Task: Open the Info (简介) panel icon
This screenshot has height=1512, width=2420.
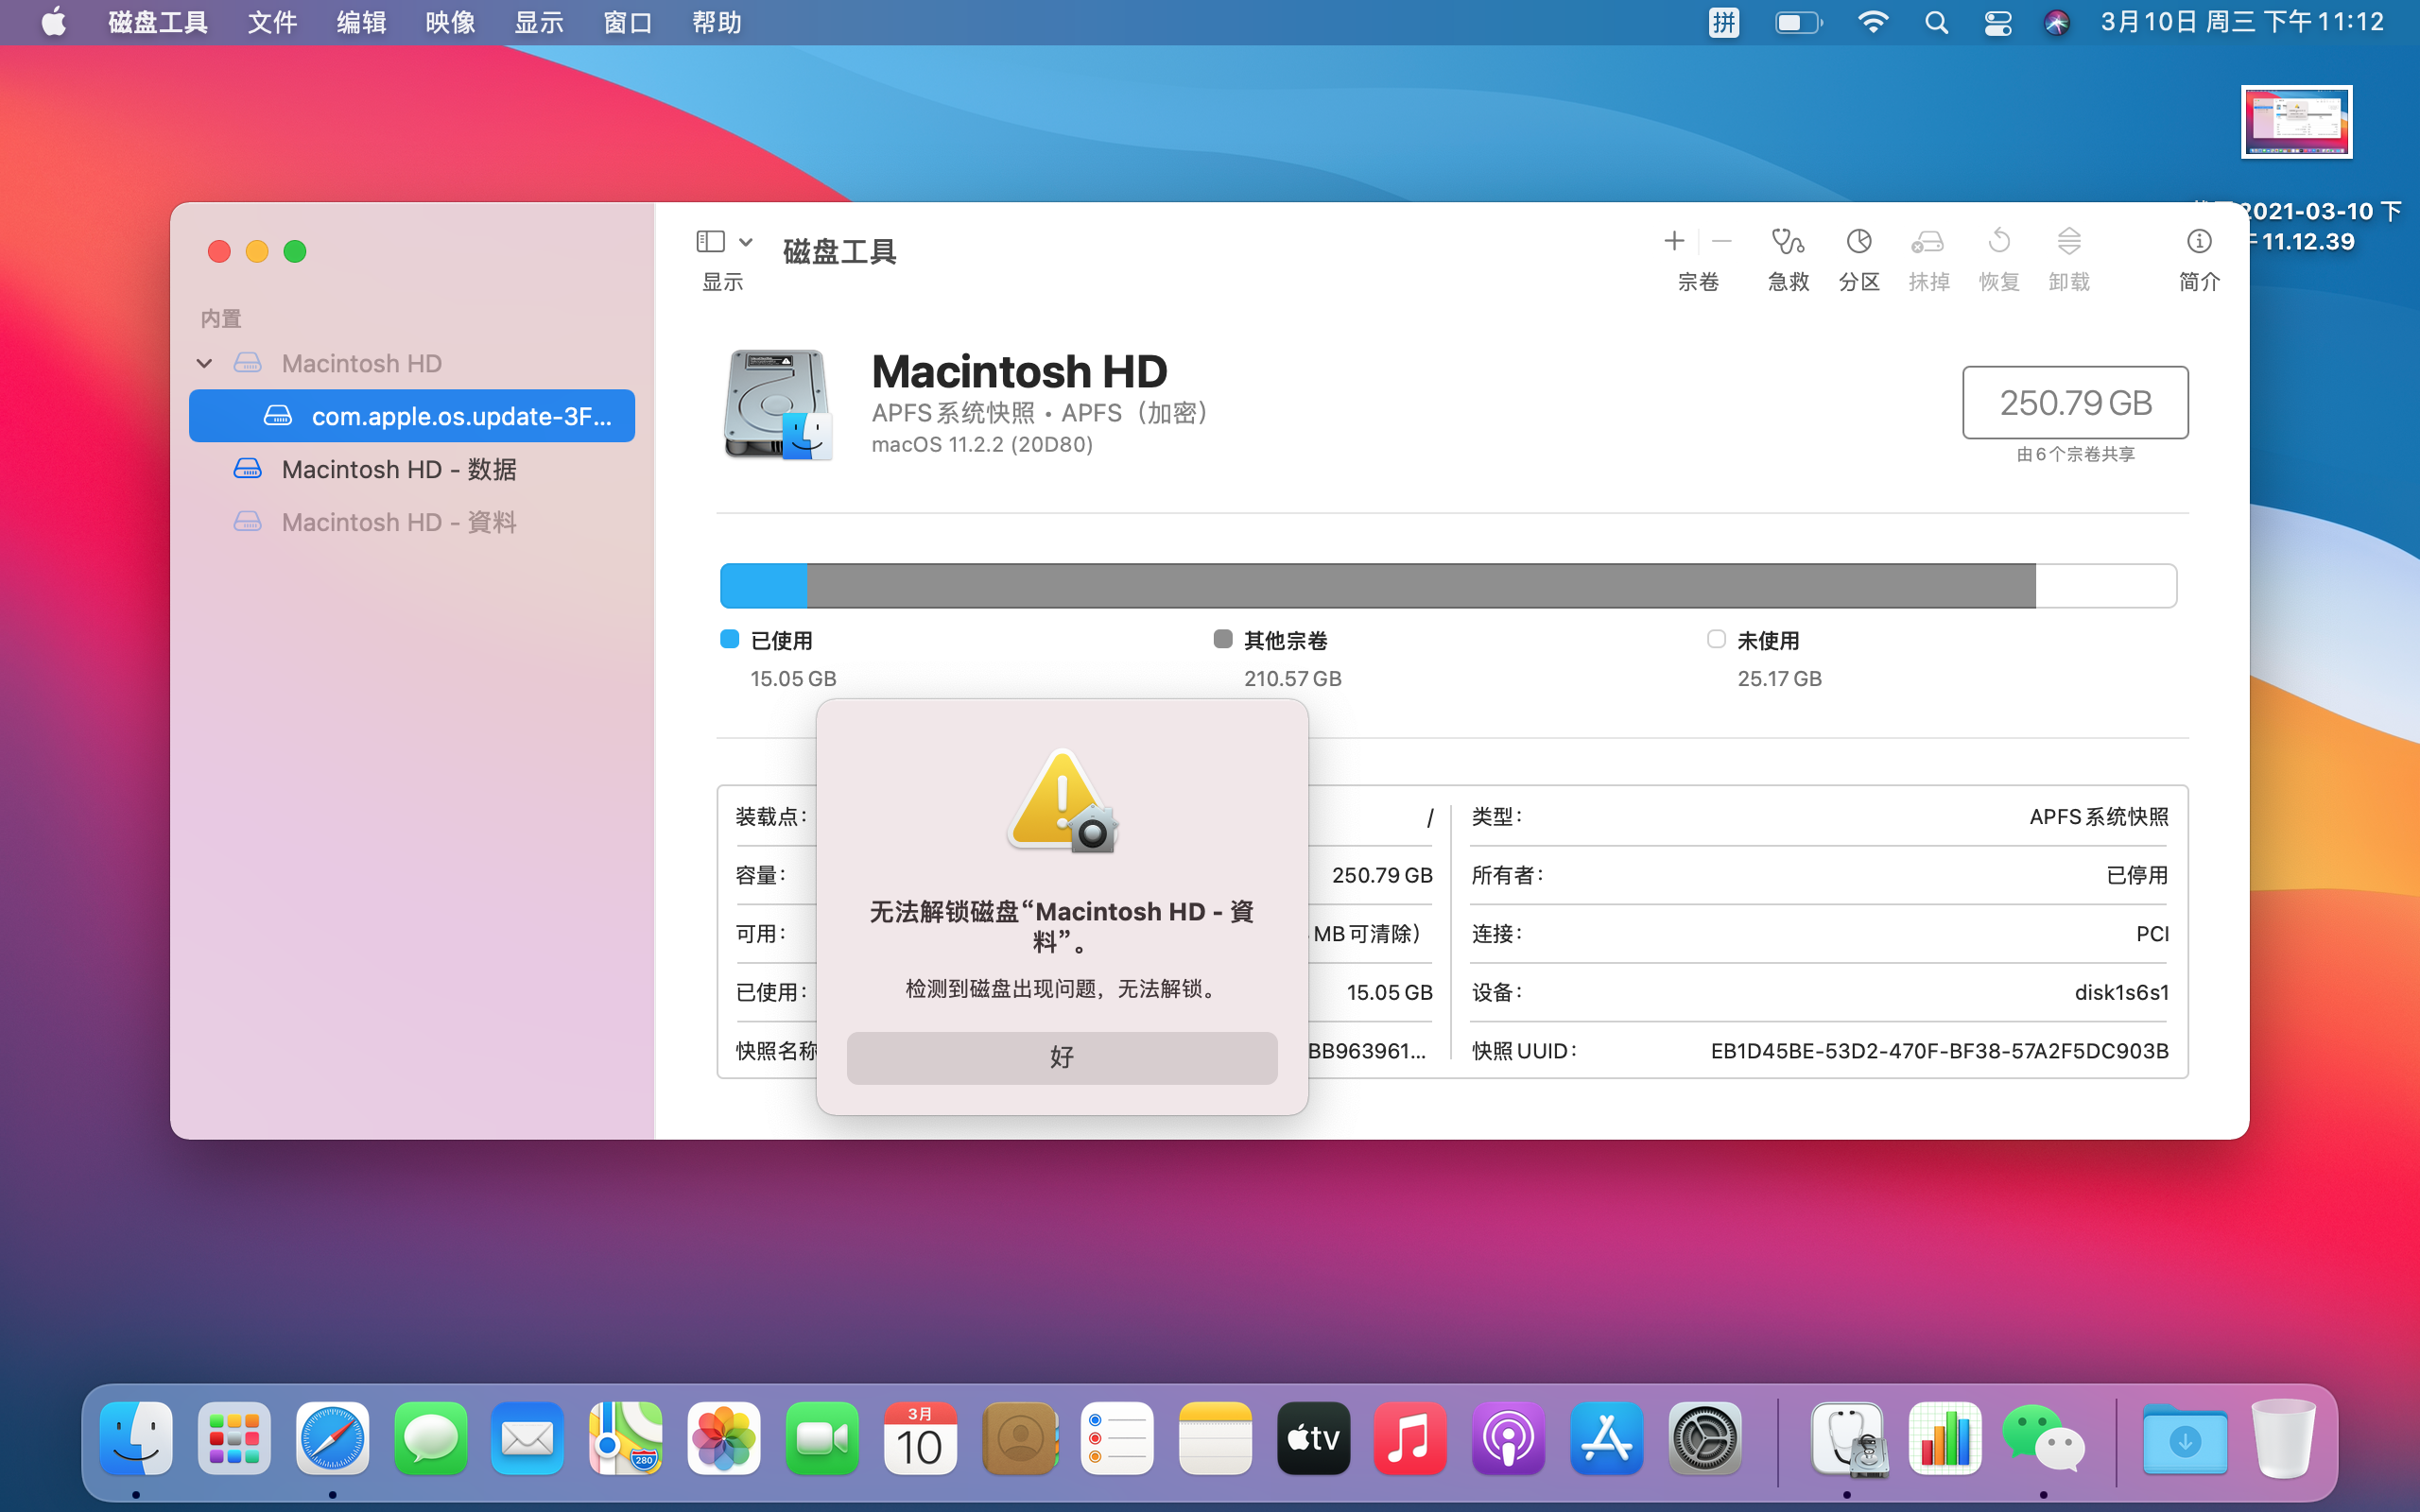Action: point(2198,242)
